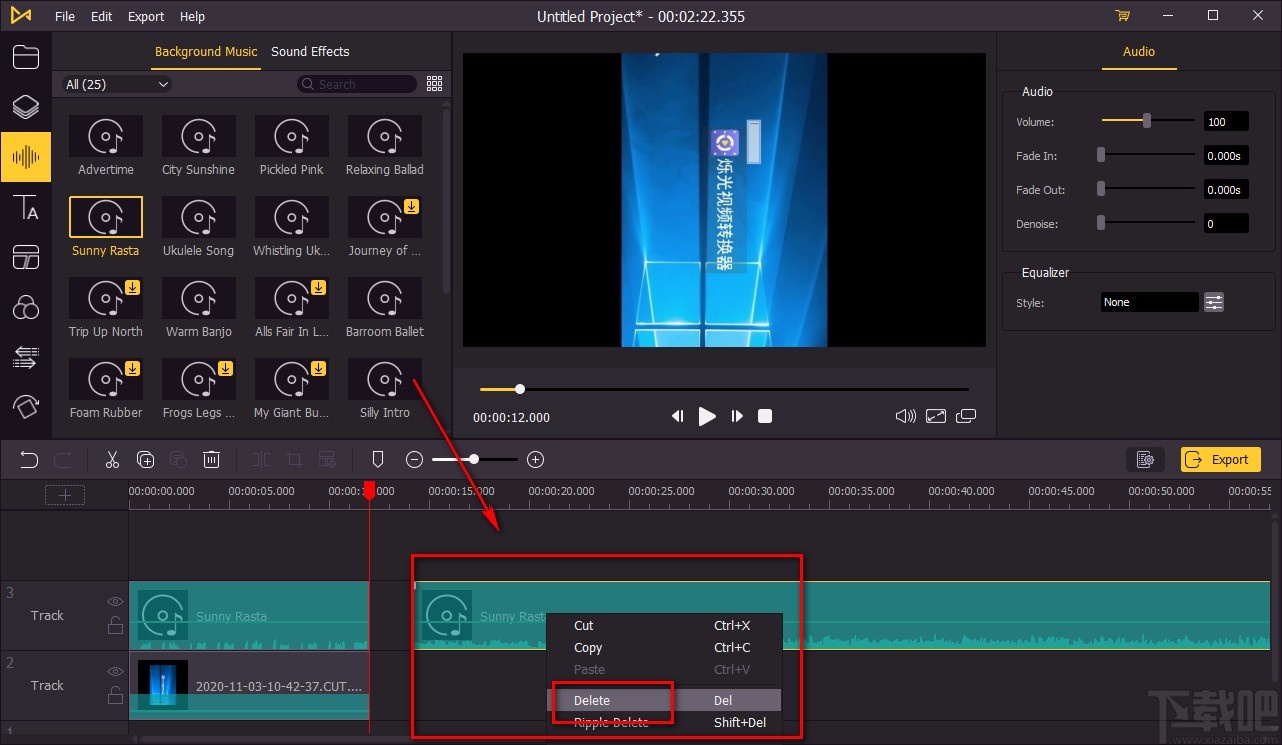Open the Text tool panel in sidebar
The width and height of the screenshot is (1282, 745).
[26, 208]
